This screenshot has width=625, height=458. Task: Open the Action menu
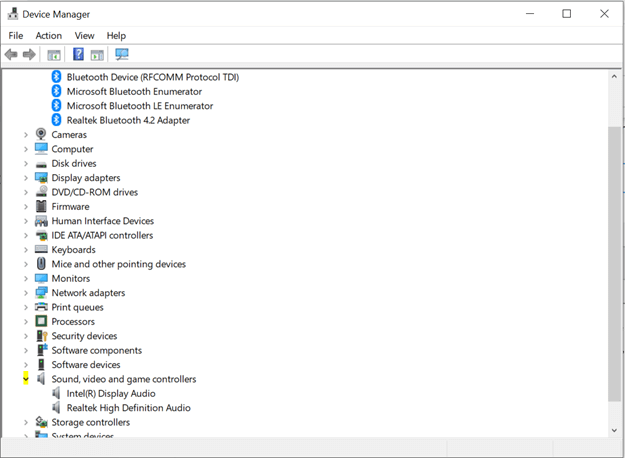coord(49,35)
